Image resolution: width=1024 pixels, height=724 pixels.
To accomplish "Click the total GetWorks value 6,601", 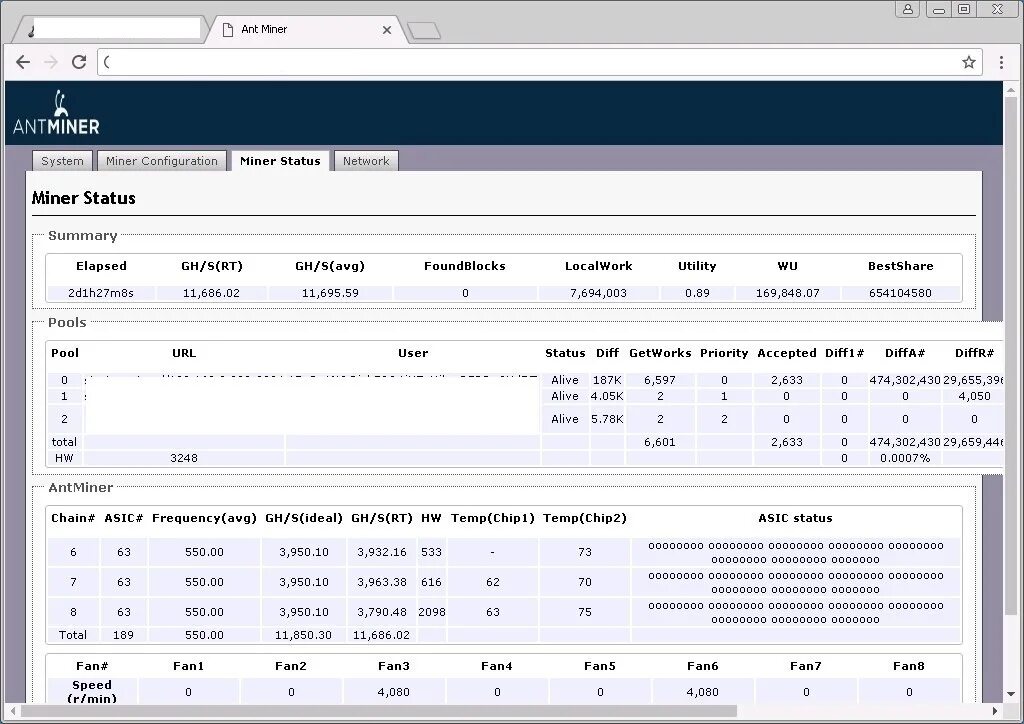I will (x=660, y=442).
